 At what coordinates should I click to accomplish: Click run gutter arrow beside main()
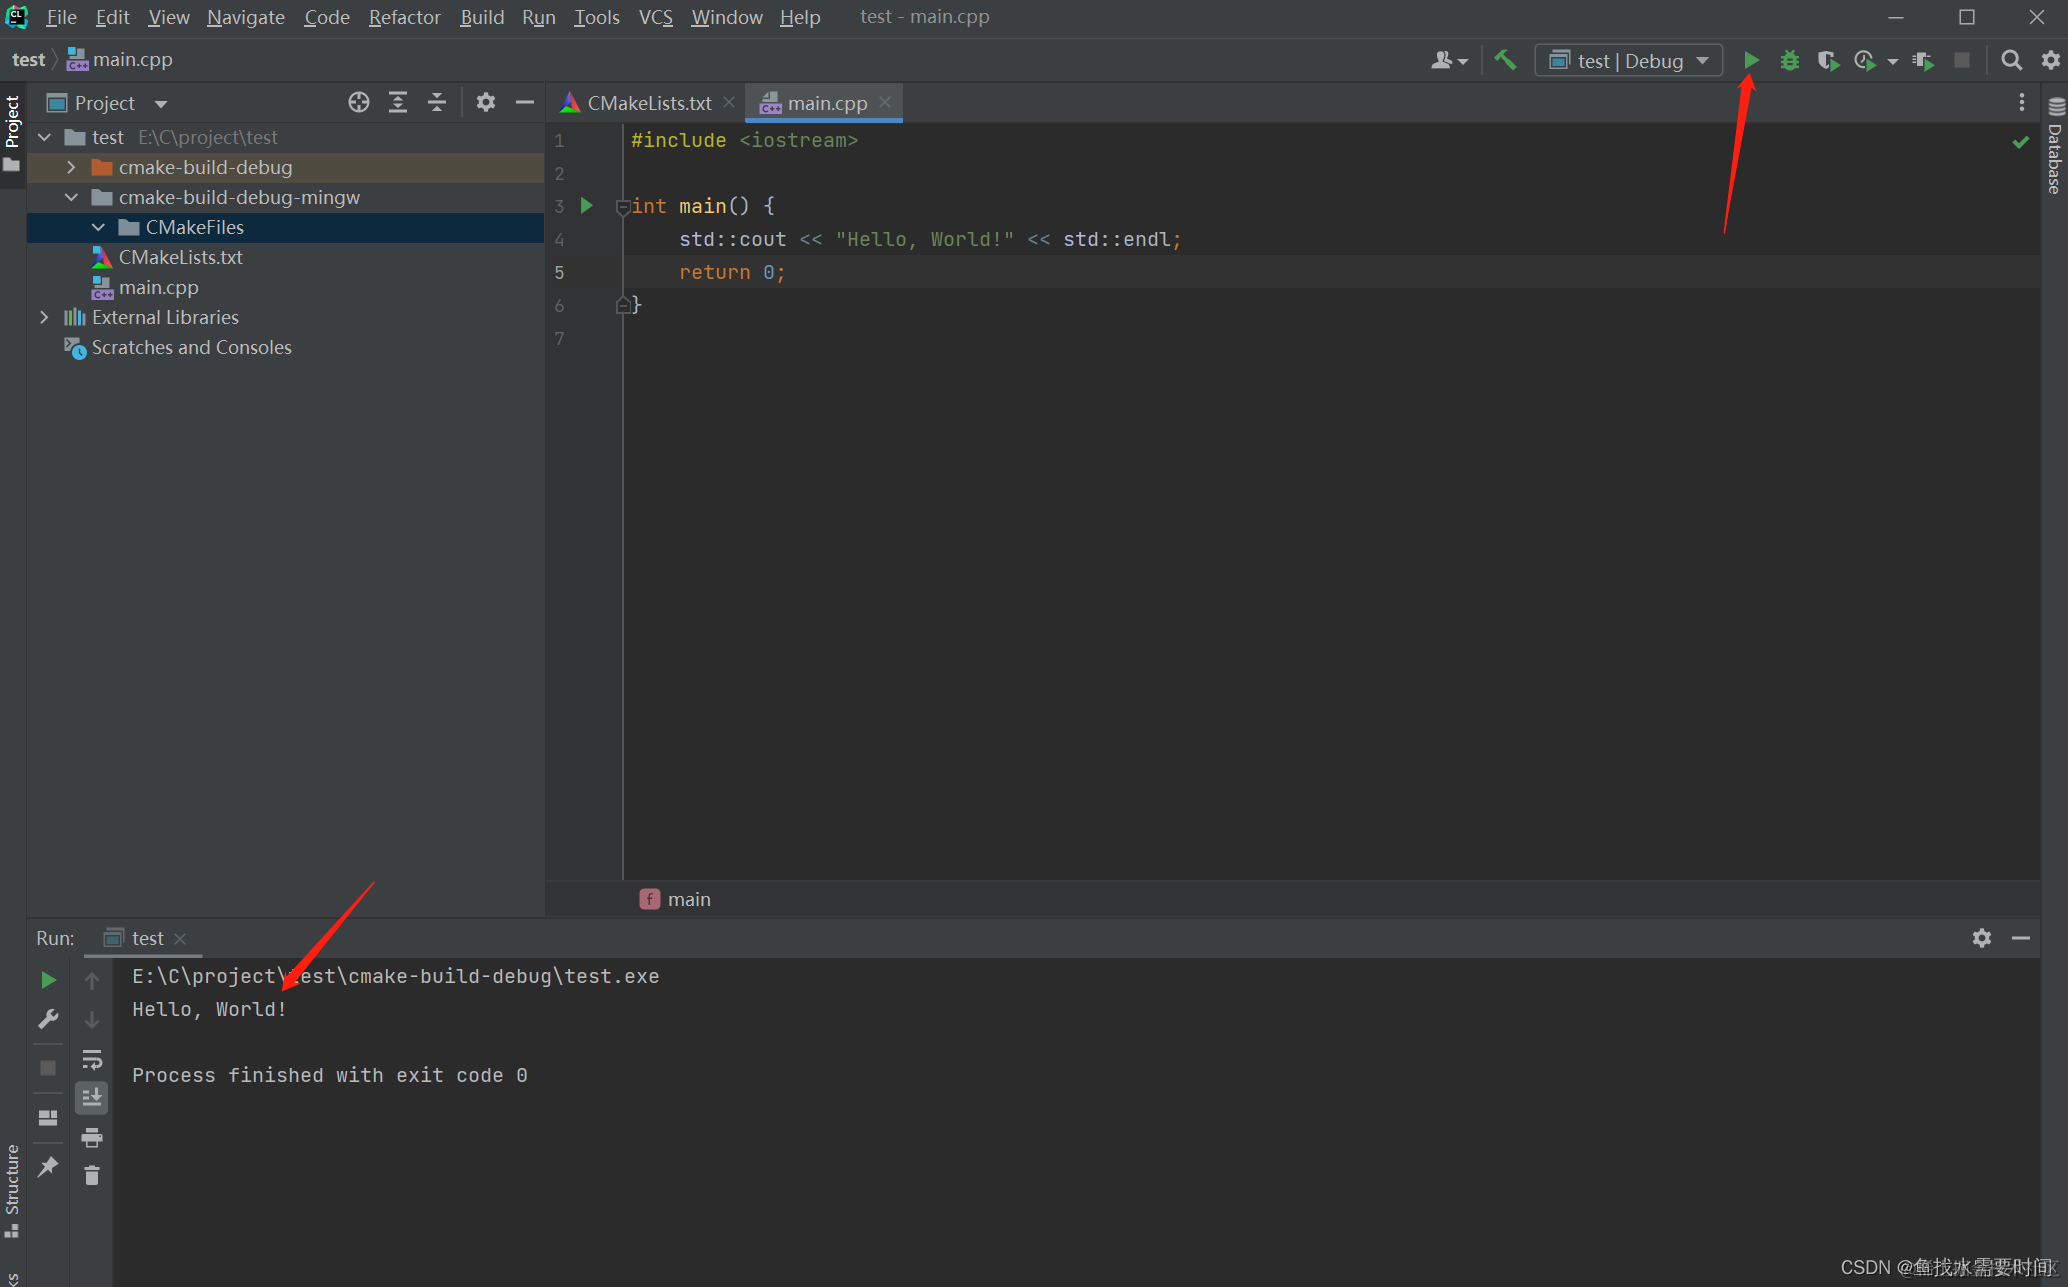587,206
